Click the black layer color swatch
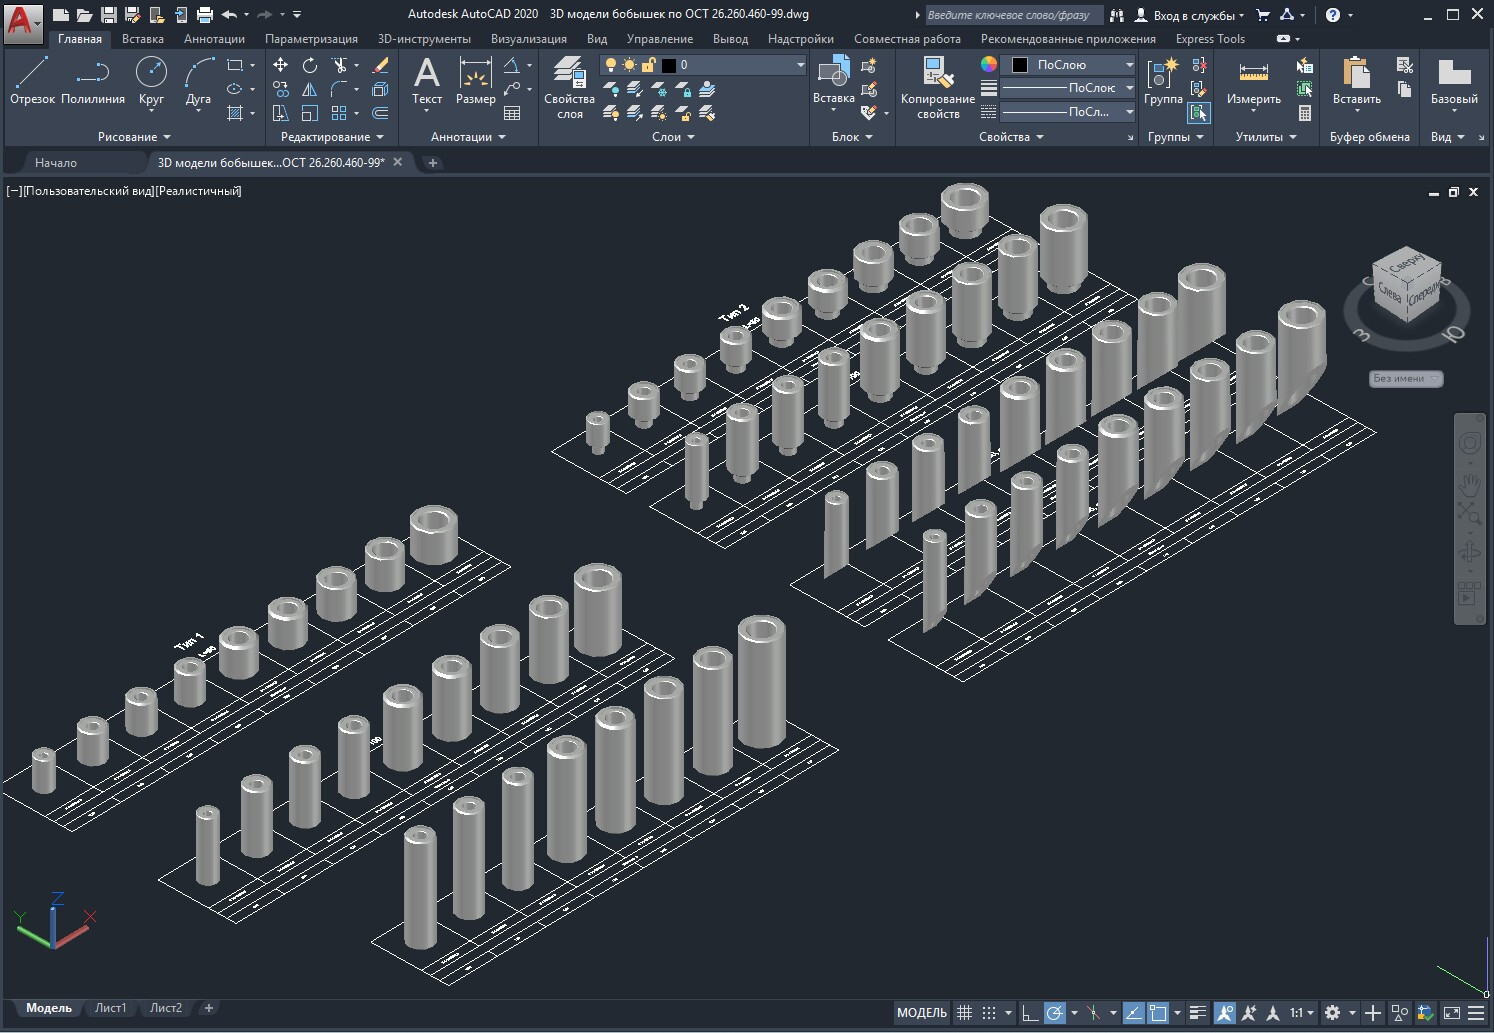Viewport: 1494px width, 1033px height. pyautogui.click(x=669, y=65)
